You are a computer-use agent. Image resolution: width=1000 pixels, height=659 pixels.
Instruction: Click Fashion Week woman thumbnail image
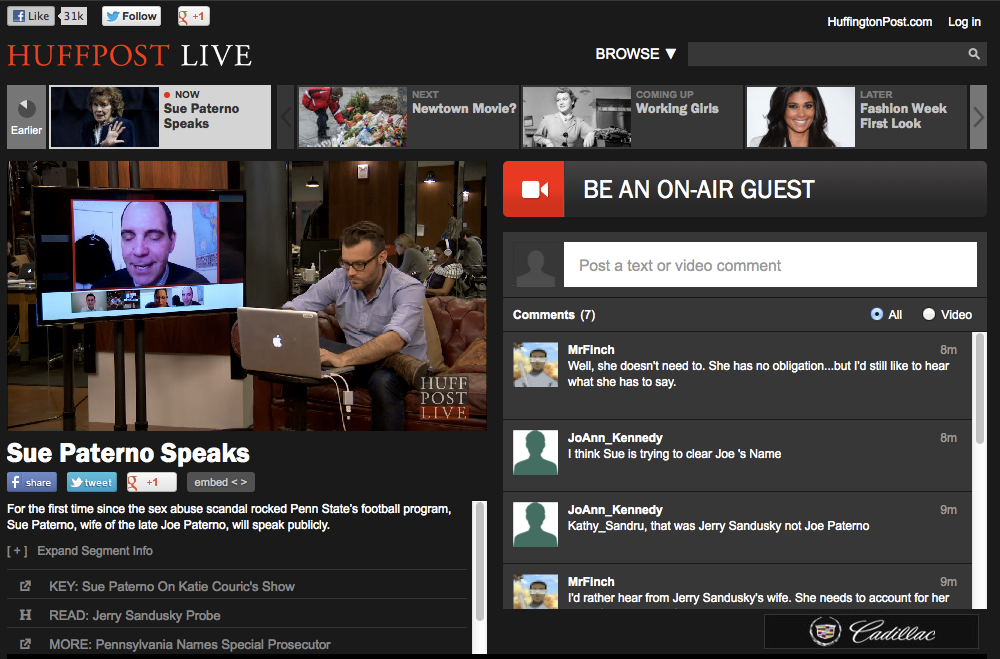tap(801, 117)
